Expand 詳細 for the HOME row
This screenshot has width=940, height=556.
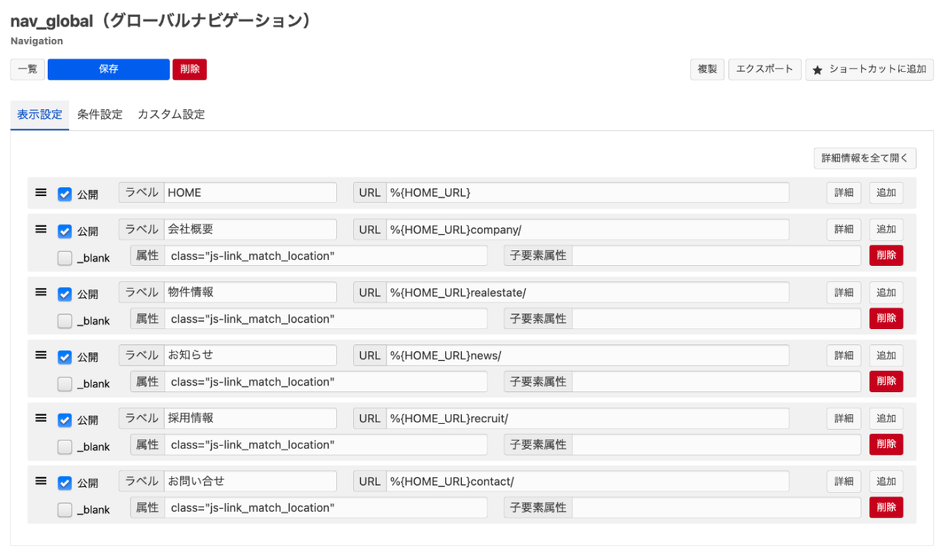[x=843, y=193]
